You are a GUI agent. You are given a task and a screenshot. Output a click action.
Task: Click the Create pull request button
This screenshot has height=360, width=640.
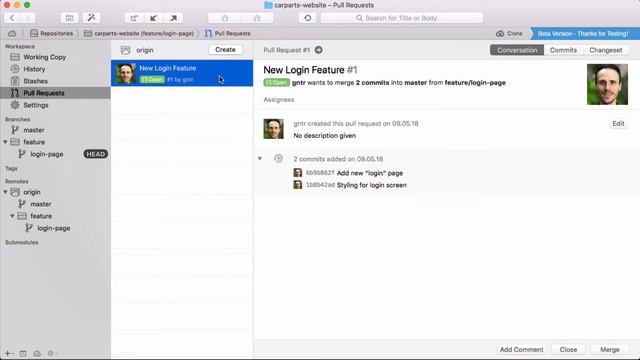coord(225,49)
